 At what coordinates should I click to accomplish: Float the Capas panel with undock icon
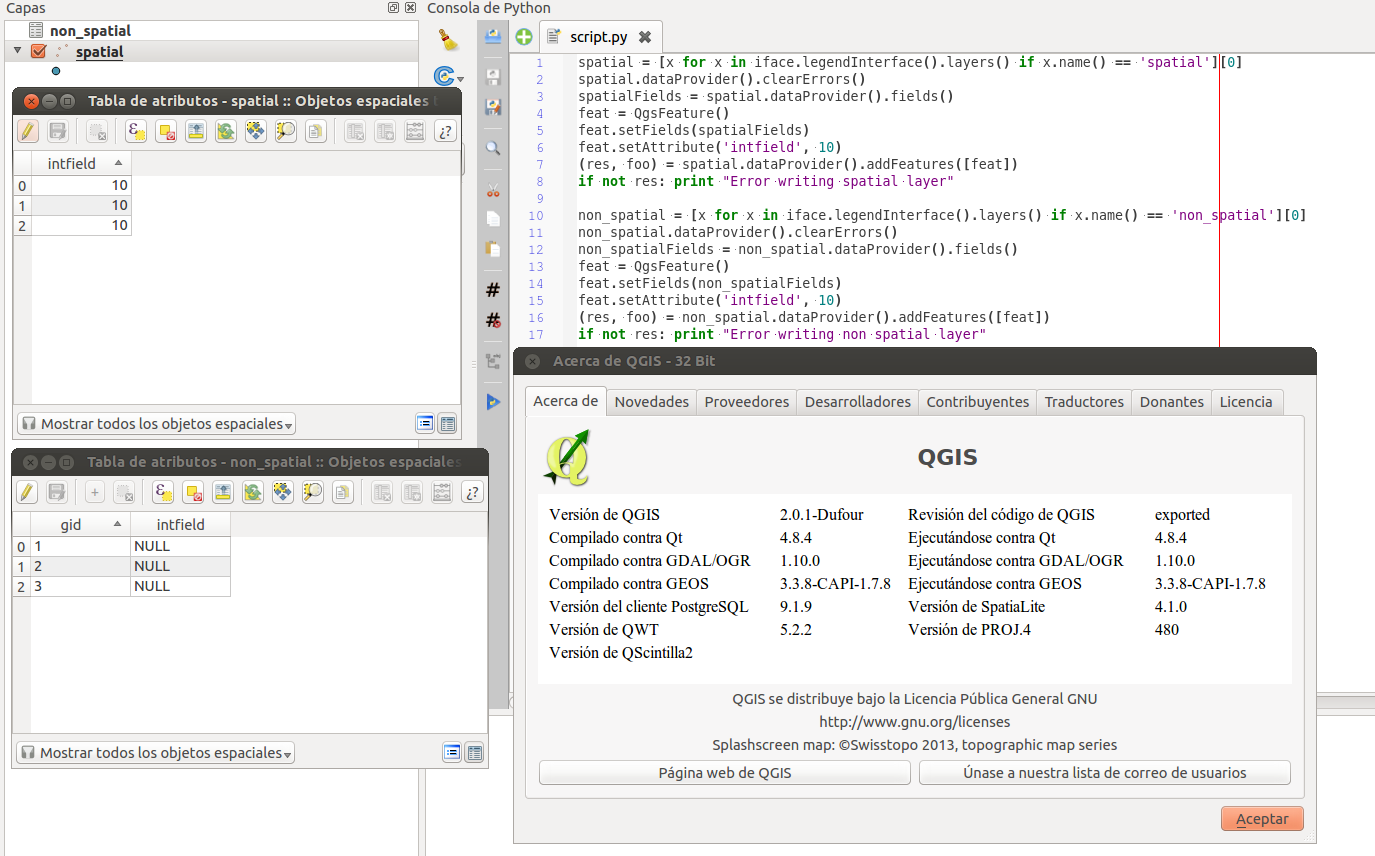393,7
